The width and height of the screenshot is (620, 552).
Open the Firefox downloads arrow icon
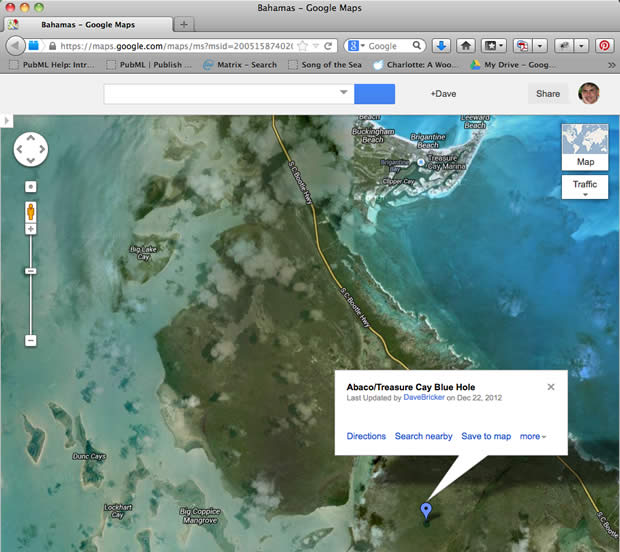(442, 46)
